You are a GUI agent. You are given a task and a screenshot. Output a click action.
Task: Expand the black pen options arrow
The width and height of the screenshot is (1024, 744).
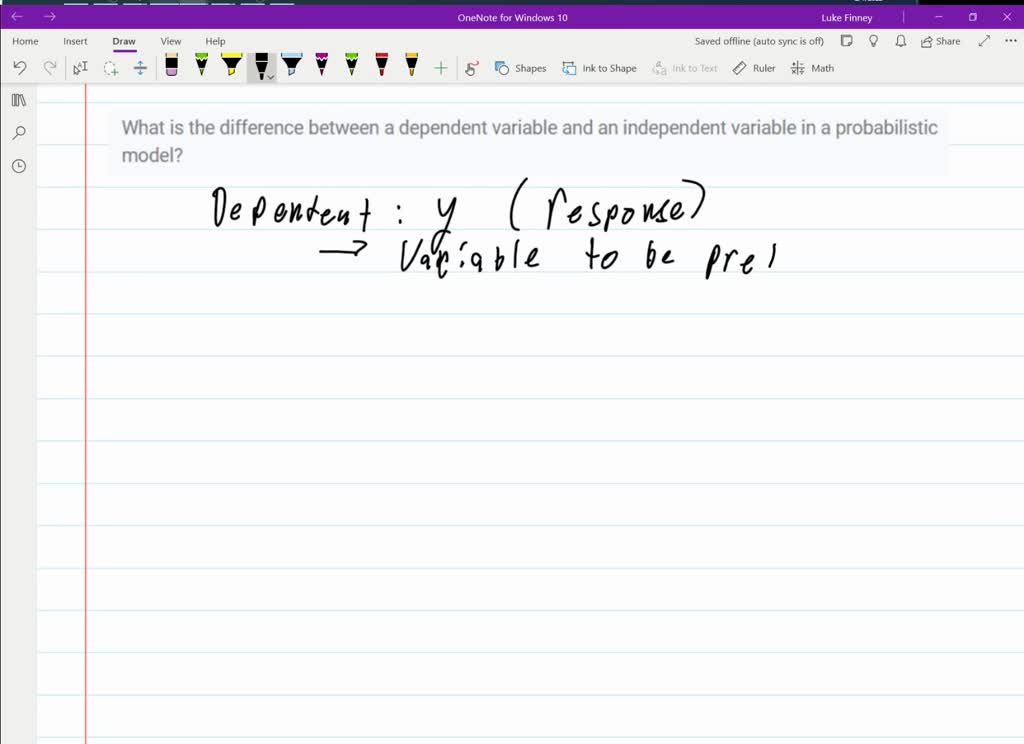270,76
